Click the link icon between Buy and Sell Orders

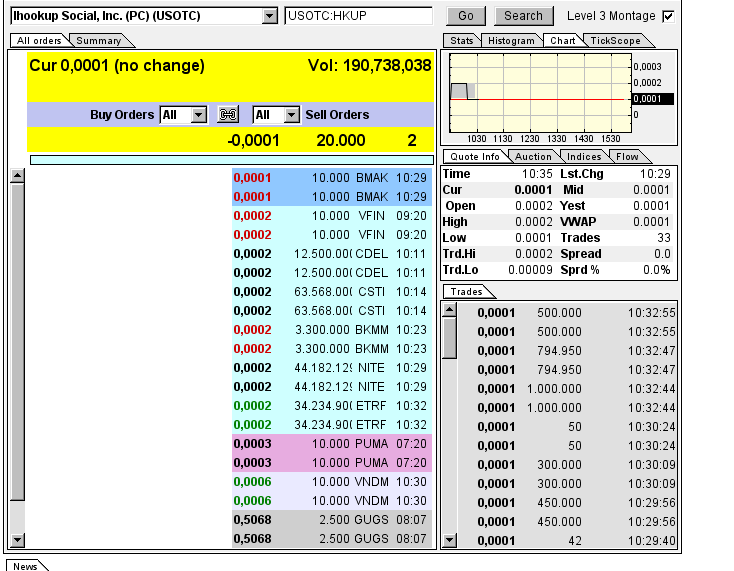coord(229,115)
